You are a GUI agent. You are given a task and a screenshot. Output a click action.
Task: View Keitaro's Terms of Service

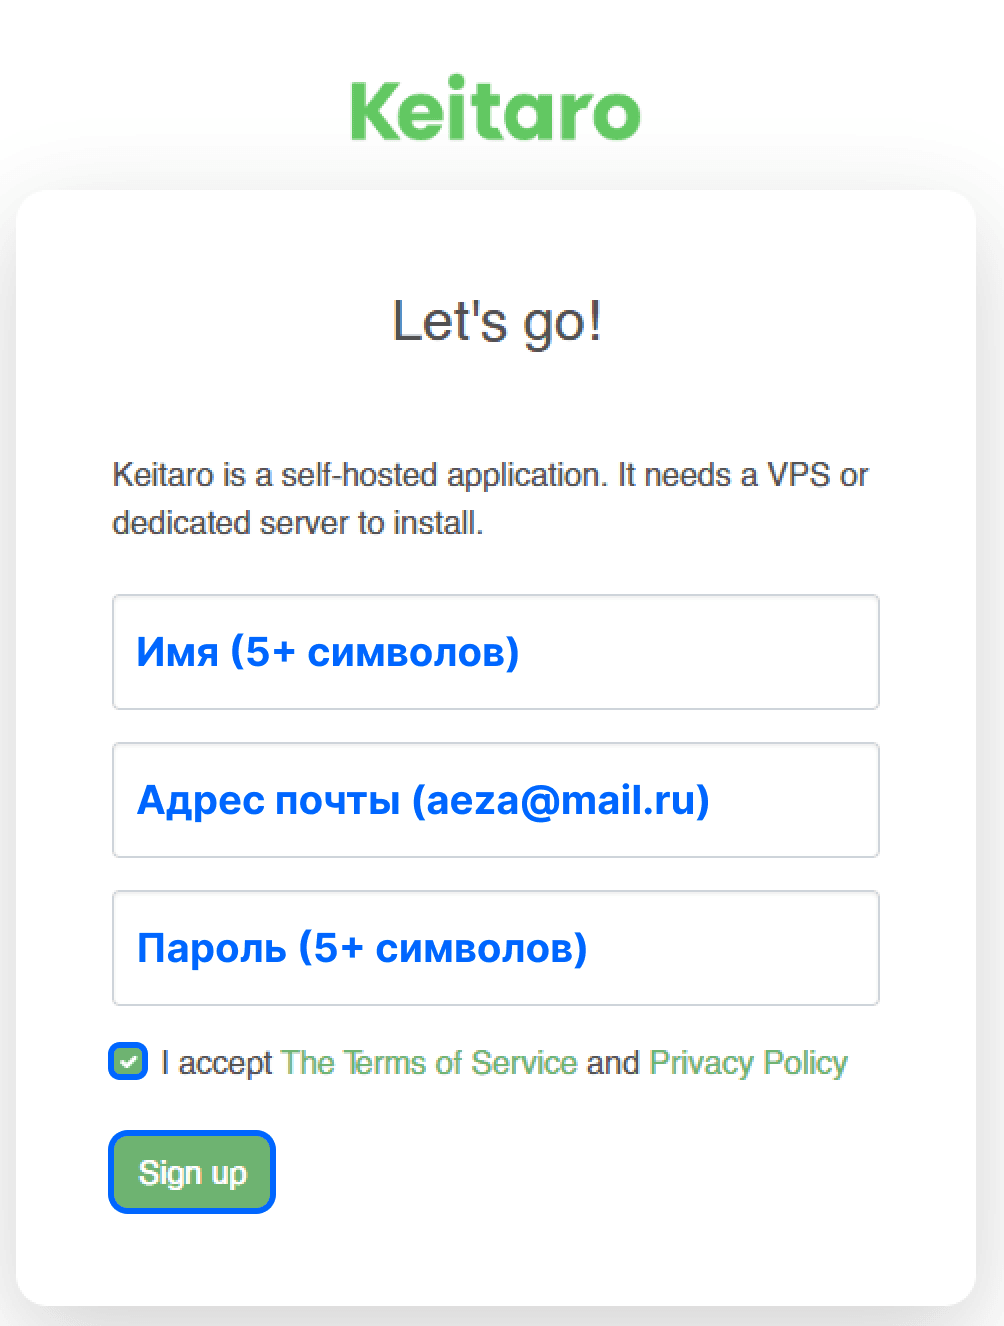(429, 1062)
